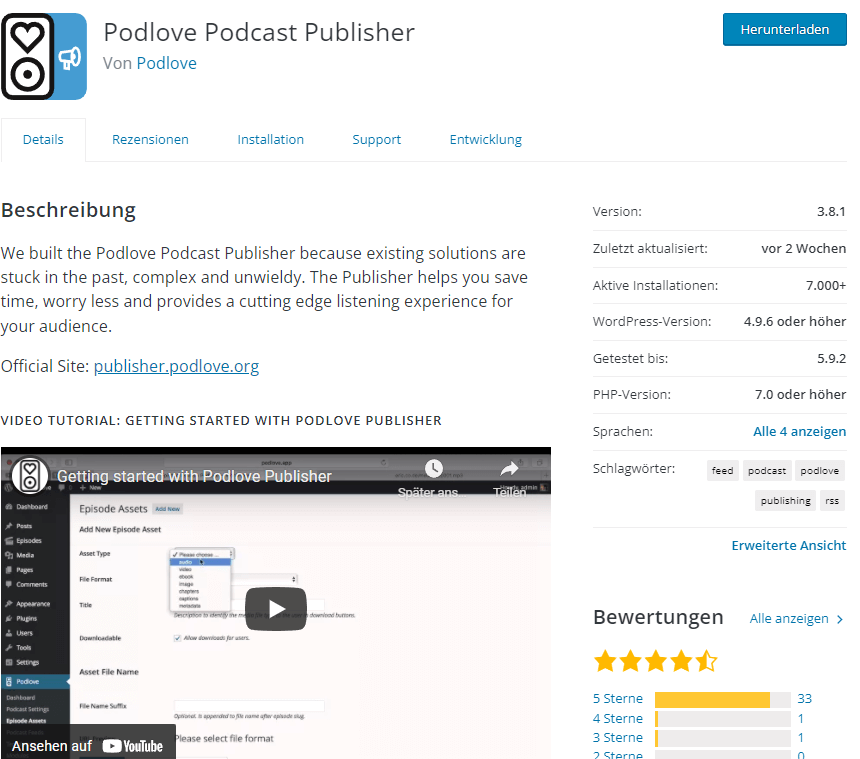Expand Erweiterte Ansicht advanced view

point(788,546)
